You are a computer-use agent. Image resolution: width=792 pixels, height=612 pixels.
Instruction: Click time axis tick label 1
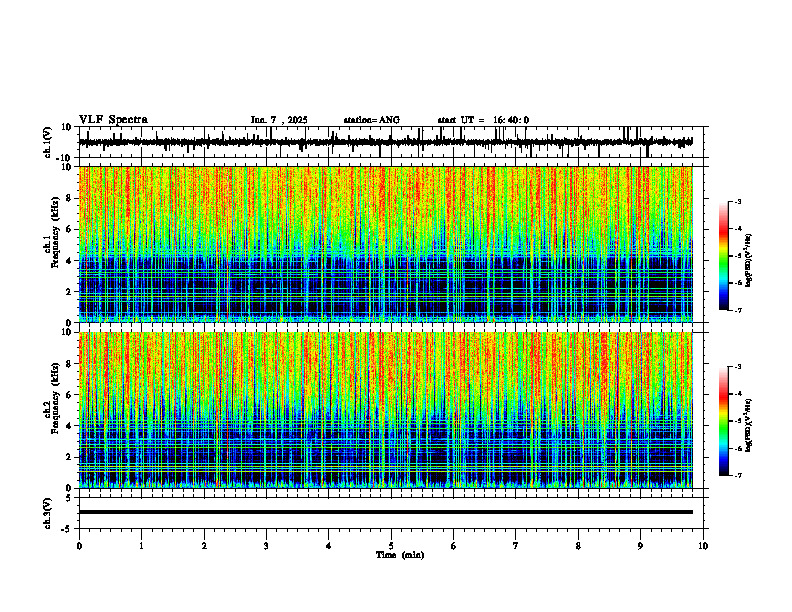(141, 546)
